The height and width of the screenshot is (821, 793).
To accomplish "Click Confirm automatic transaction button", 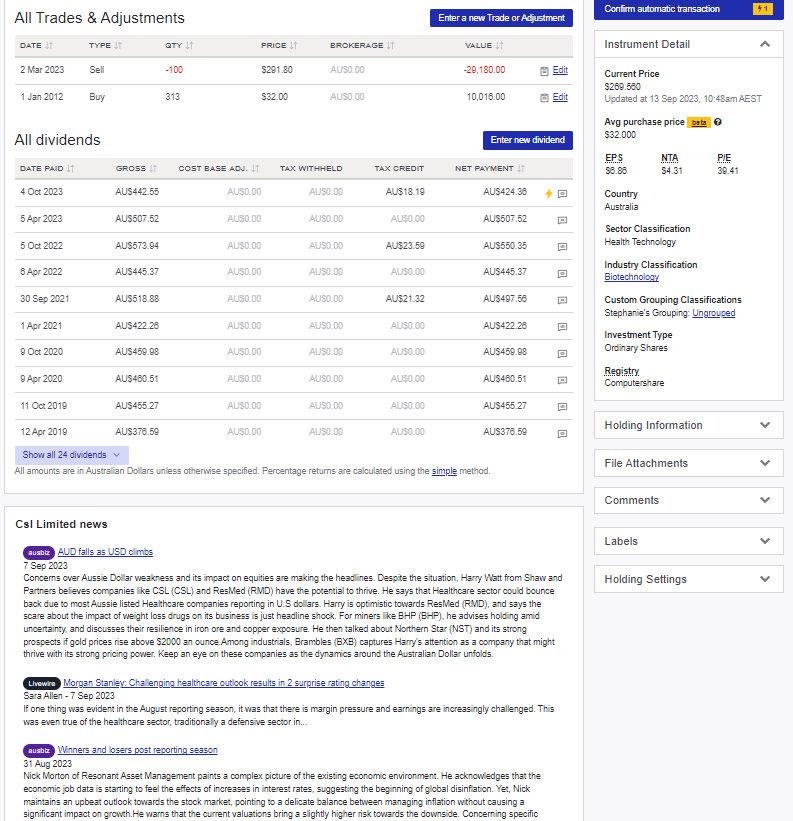I will pos(689,9).
